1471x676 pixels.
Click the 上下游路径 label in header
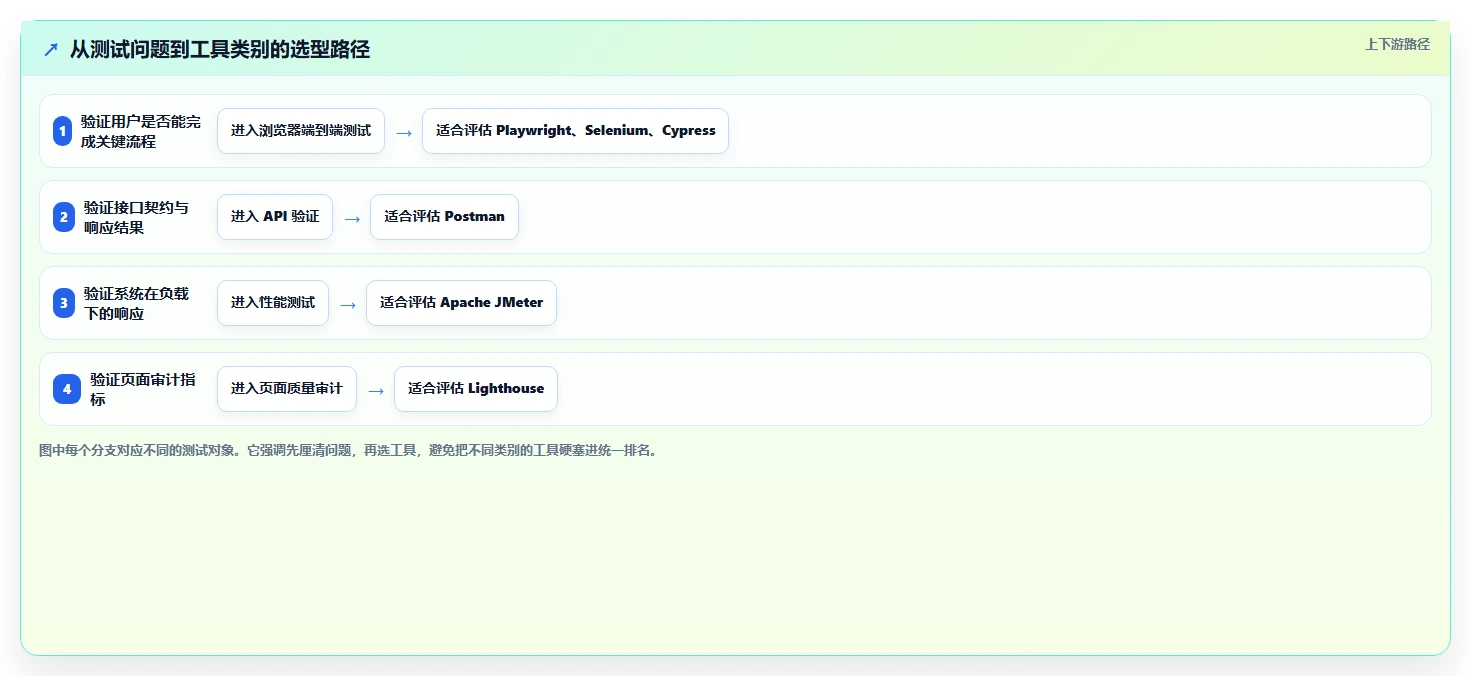point(1397,44)
